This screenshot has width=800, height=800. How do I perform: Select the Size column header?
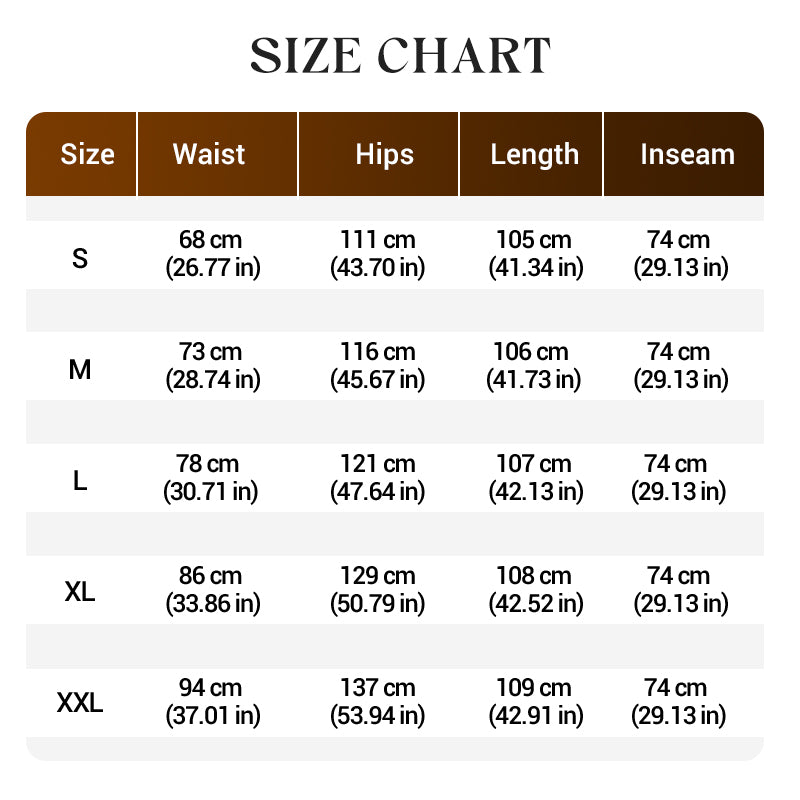(x=87, y=154)
